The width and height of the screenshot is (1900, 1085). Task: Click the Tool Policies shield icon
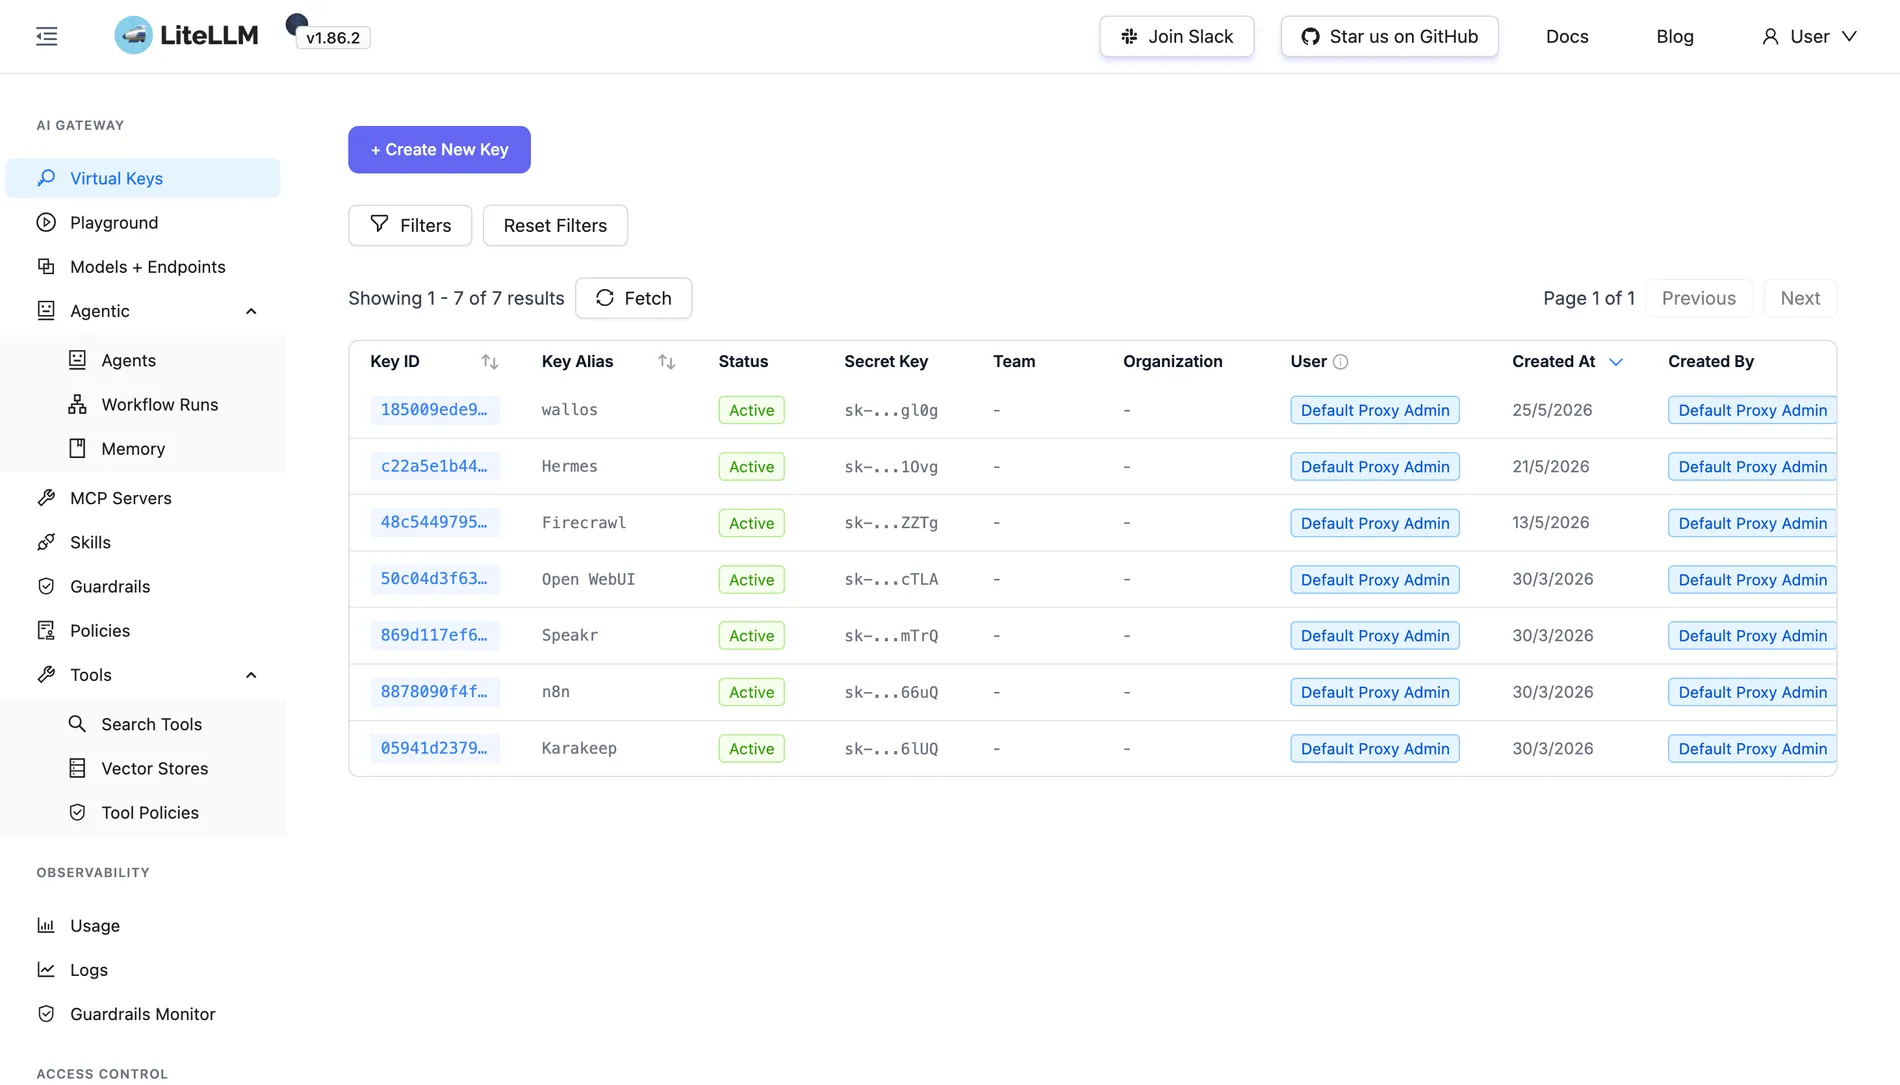[77, 812]
